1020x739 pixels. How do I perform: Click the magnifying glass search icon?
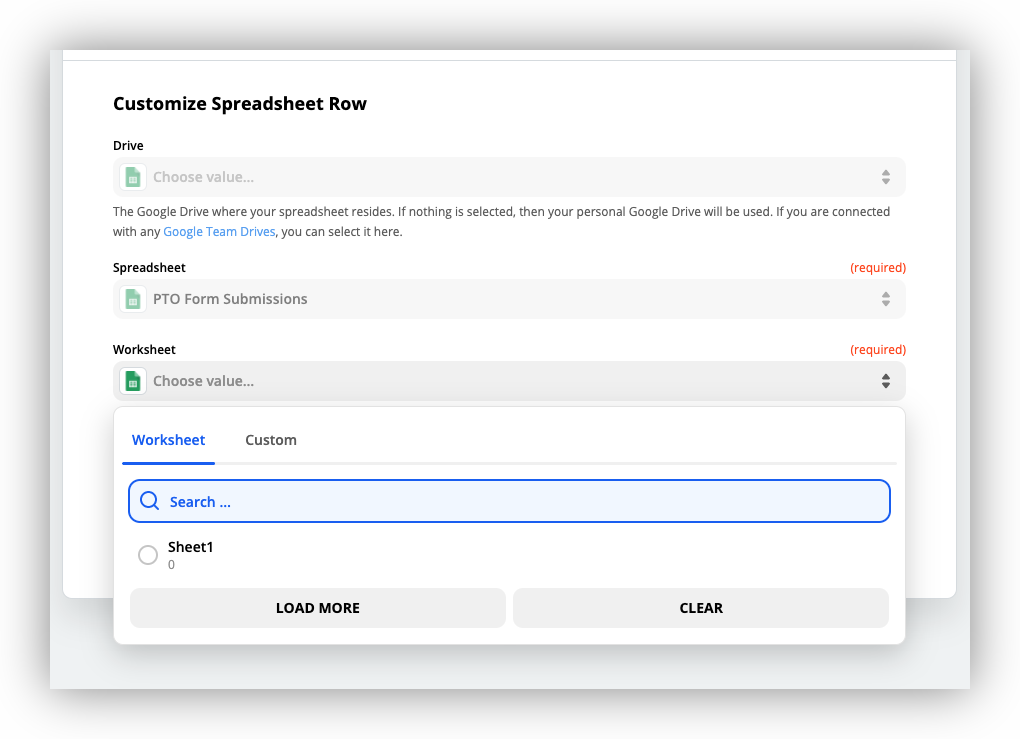point(150,501)
